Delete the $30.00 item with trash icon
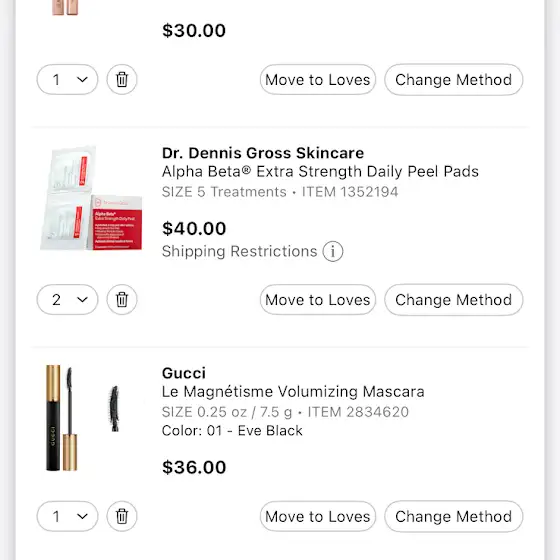 [x=122, y=79]
